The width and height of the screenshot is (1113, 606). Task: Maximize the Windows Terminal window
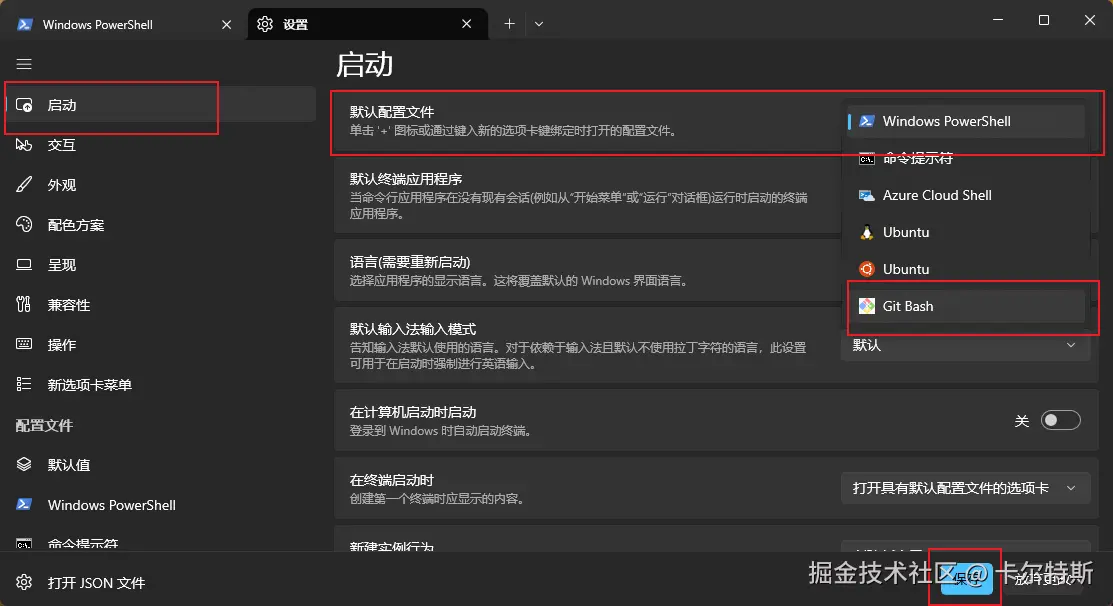point(1043,20)
